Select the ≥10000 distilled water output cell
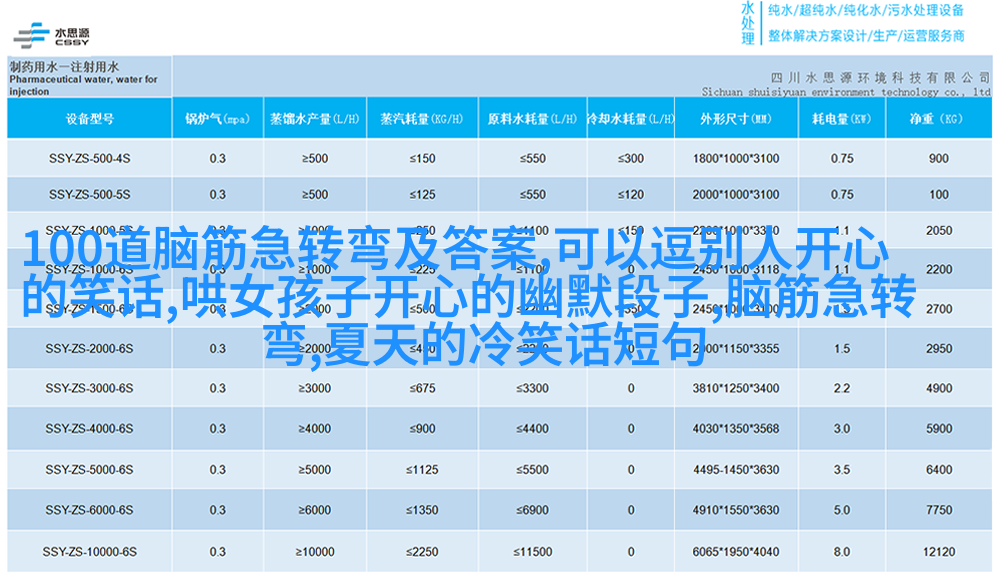Screen dimensions: 1000x581 (314, 551)
